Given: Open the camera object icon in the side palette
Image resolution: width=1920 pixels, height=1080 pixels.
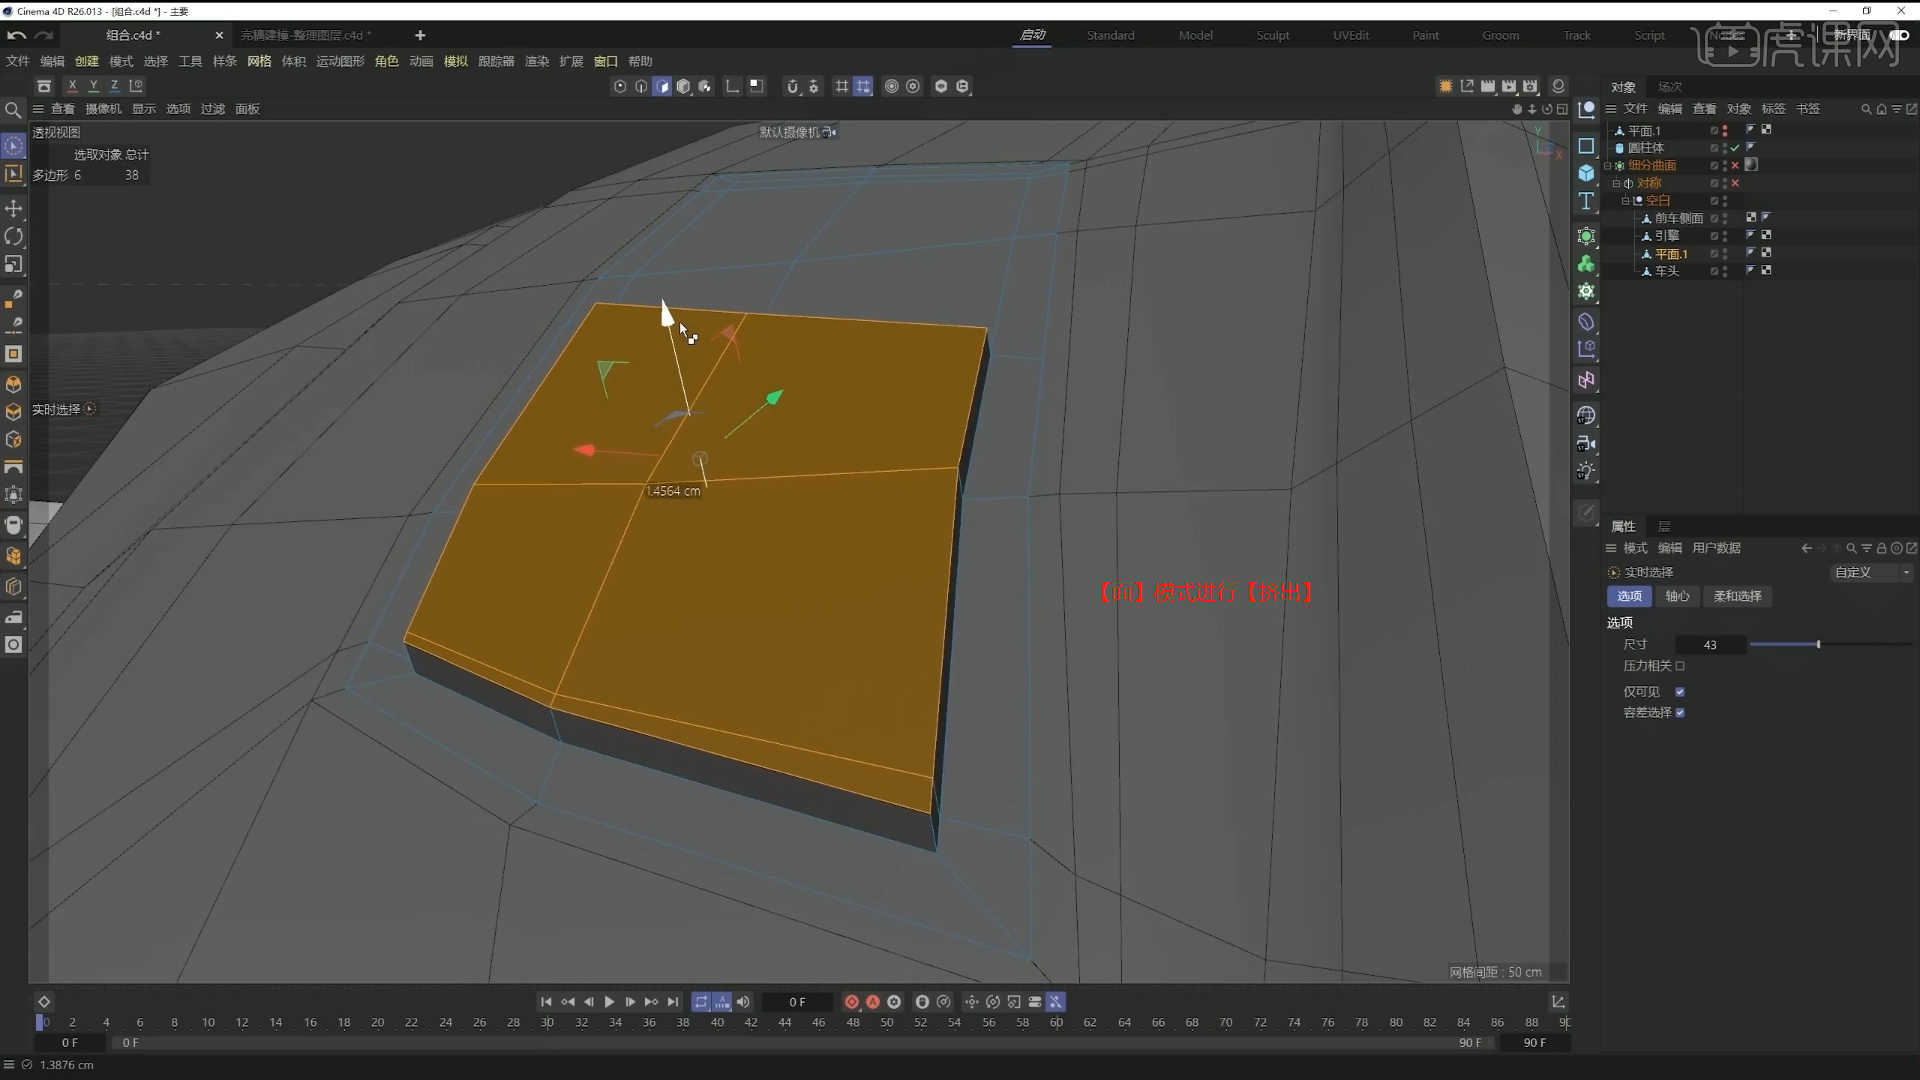Looking at the screenshot, I should (1586, 443).
